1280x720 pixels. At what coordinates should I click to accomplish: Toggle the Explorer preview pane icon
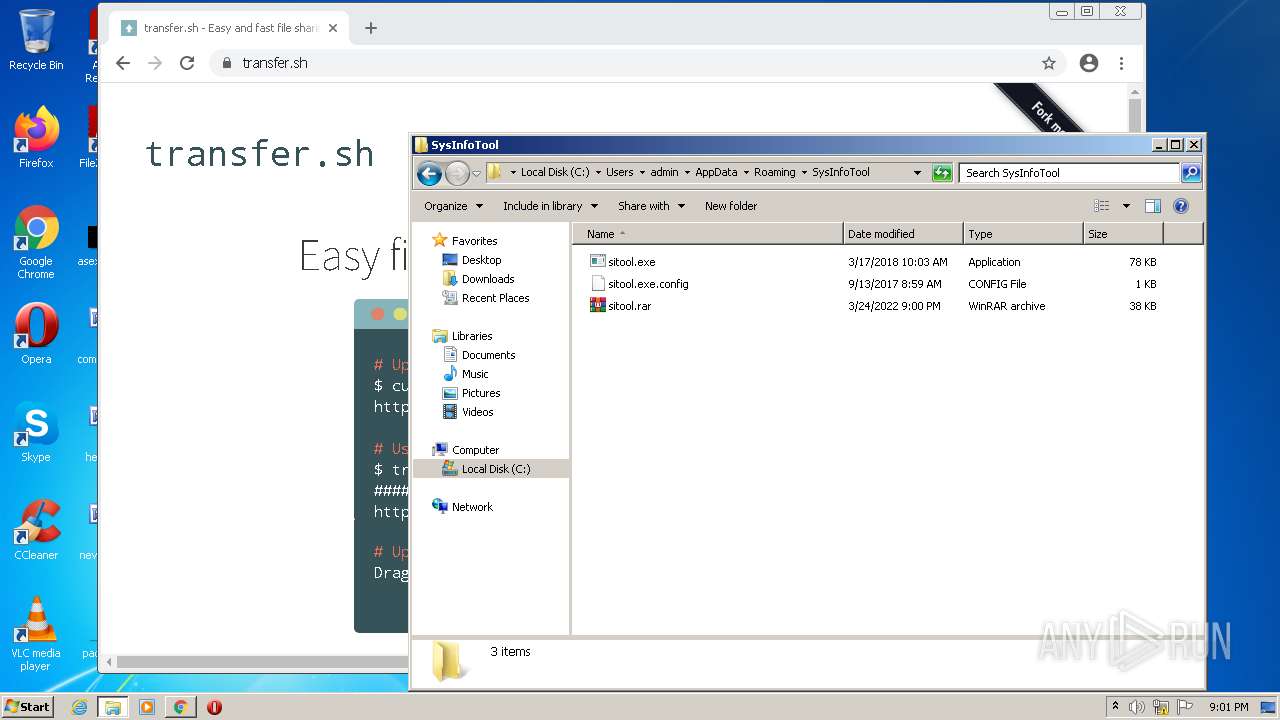click(x=1152, y=206)
